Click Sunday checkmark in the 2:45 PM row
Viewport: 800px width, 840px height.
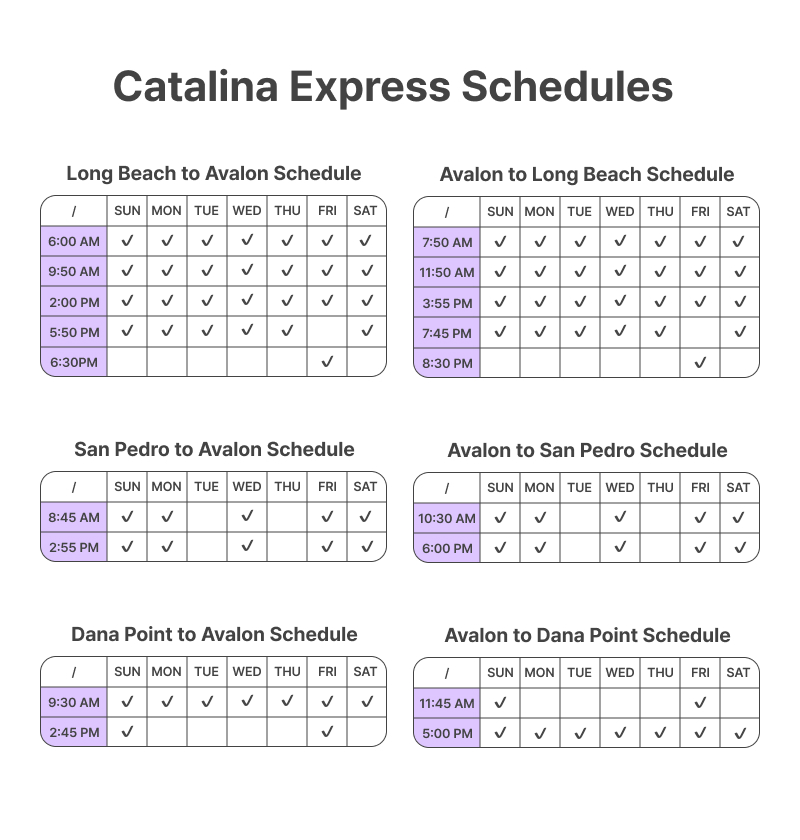(x=127, y=732)
